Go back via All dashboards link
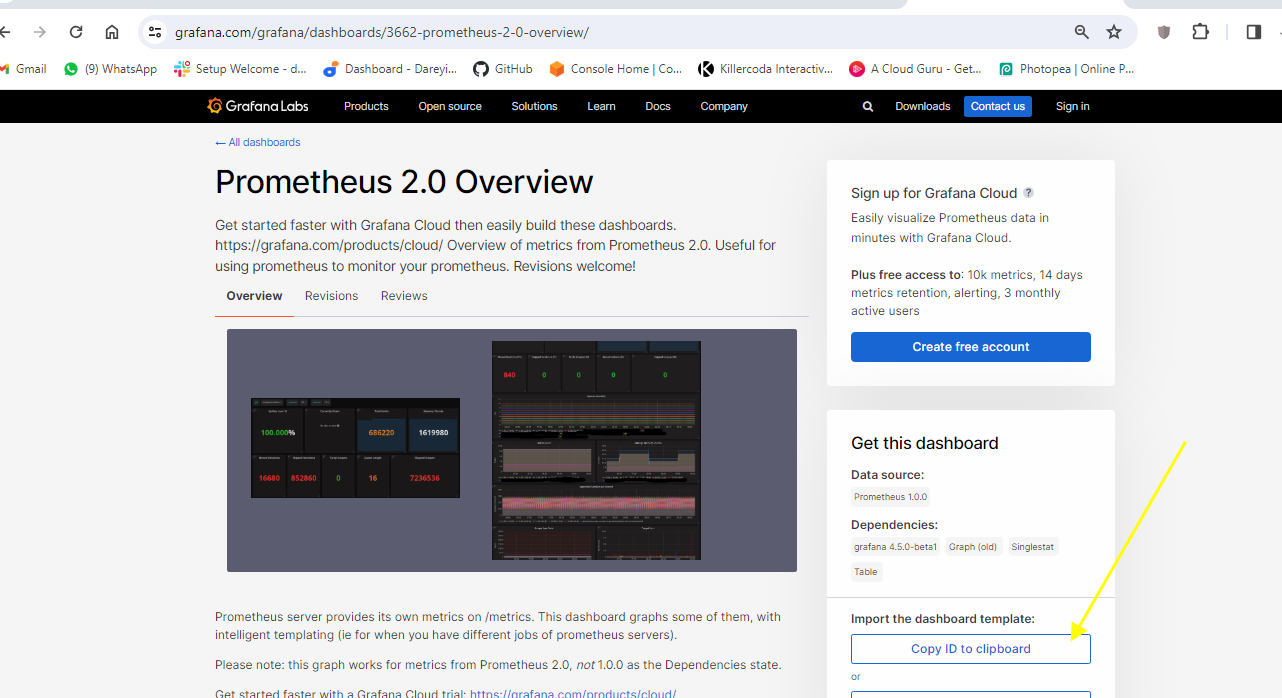 click(264, 142)
